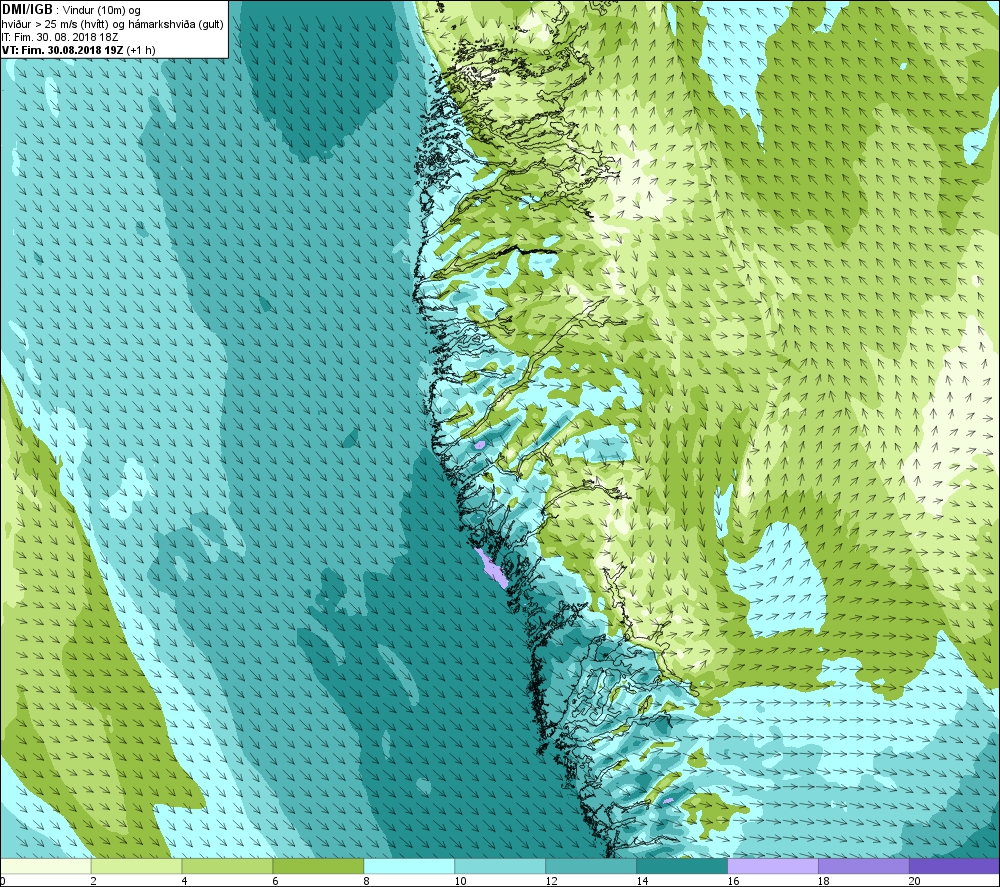This screenshot has width=1000, height=887.
Task: Click the largest purple wind patch on the coast
Action: tap(492, 568)
